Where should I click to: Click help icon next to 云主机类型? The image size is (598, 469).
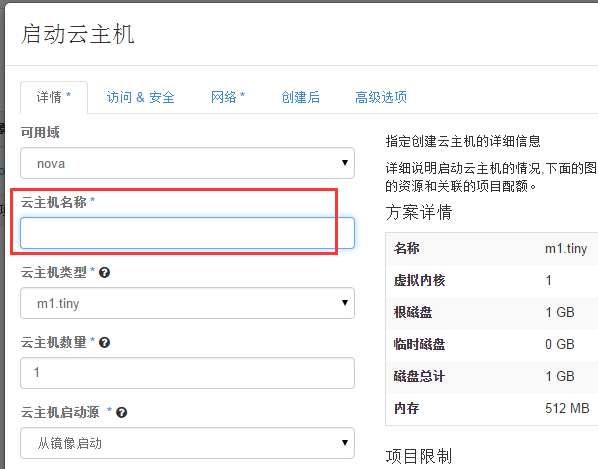pyautogui.click(x=104, y=273)
